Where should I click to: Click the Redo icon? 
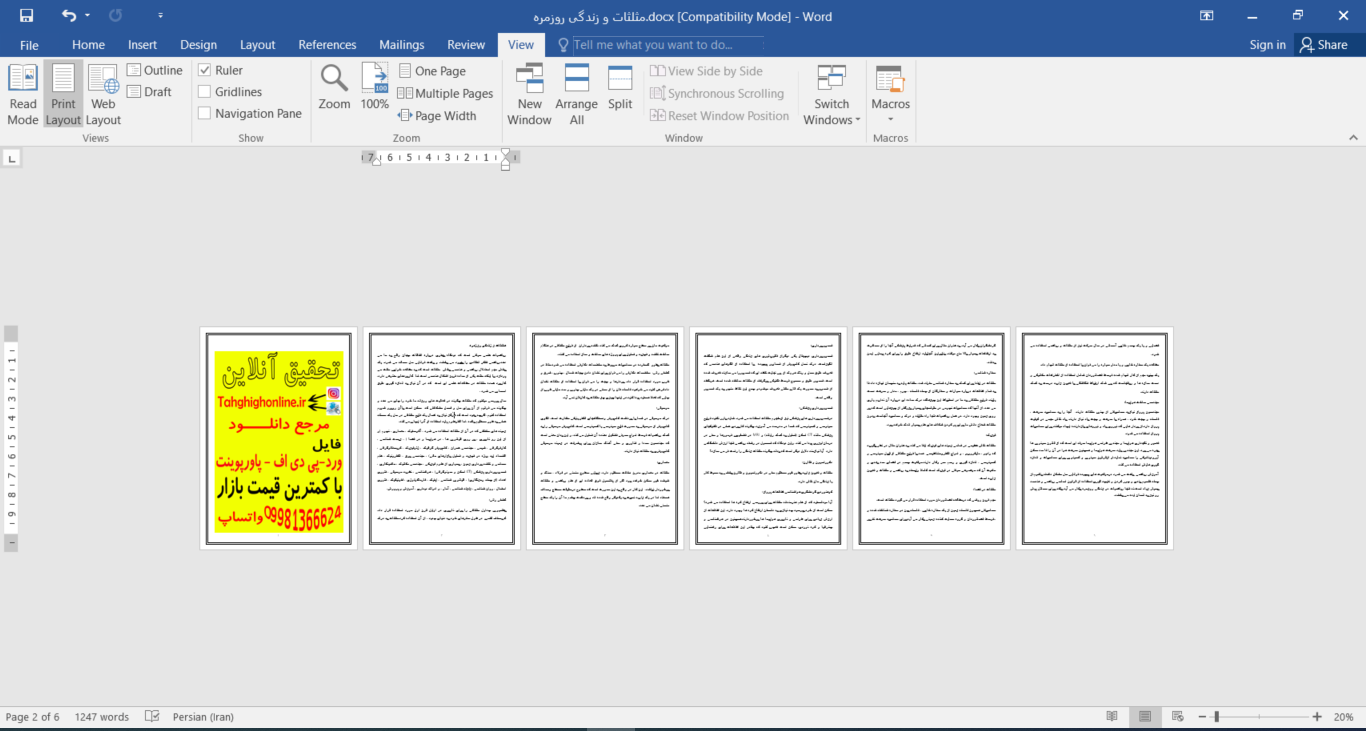point(116,16)
